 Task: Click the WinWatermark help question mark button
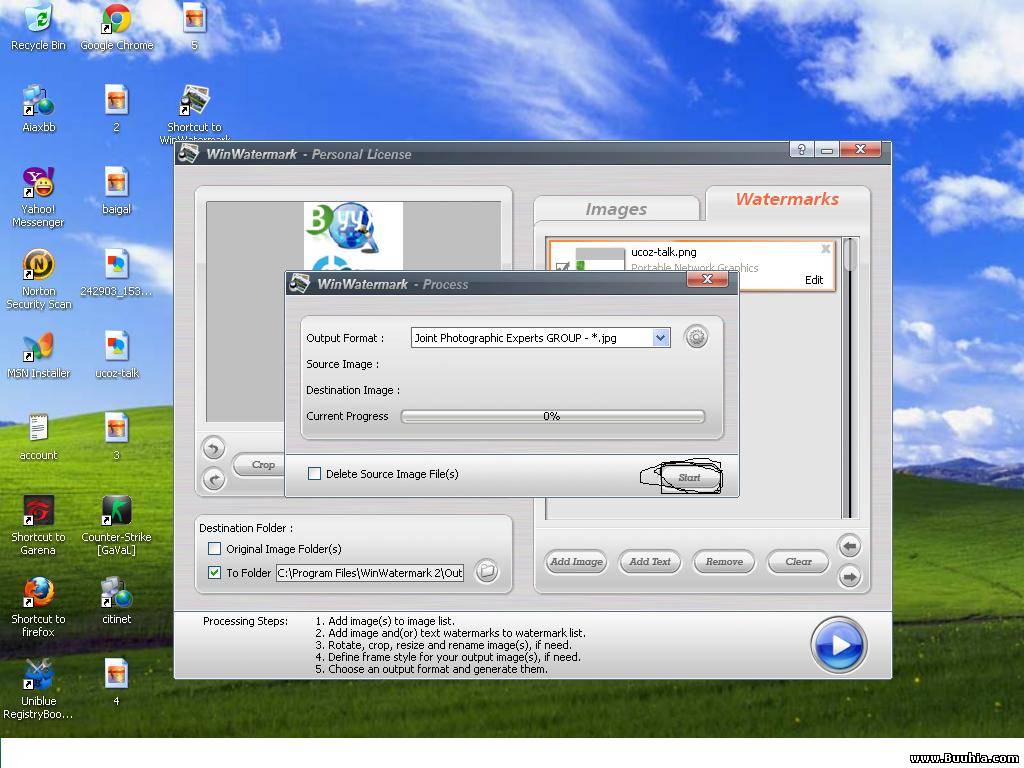(x=801, y=150)
